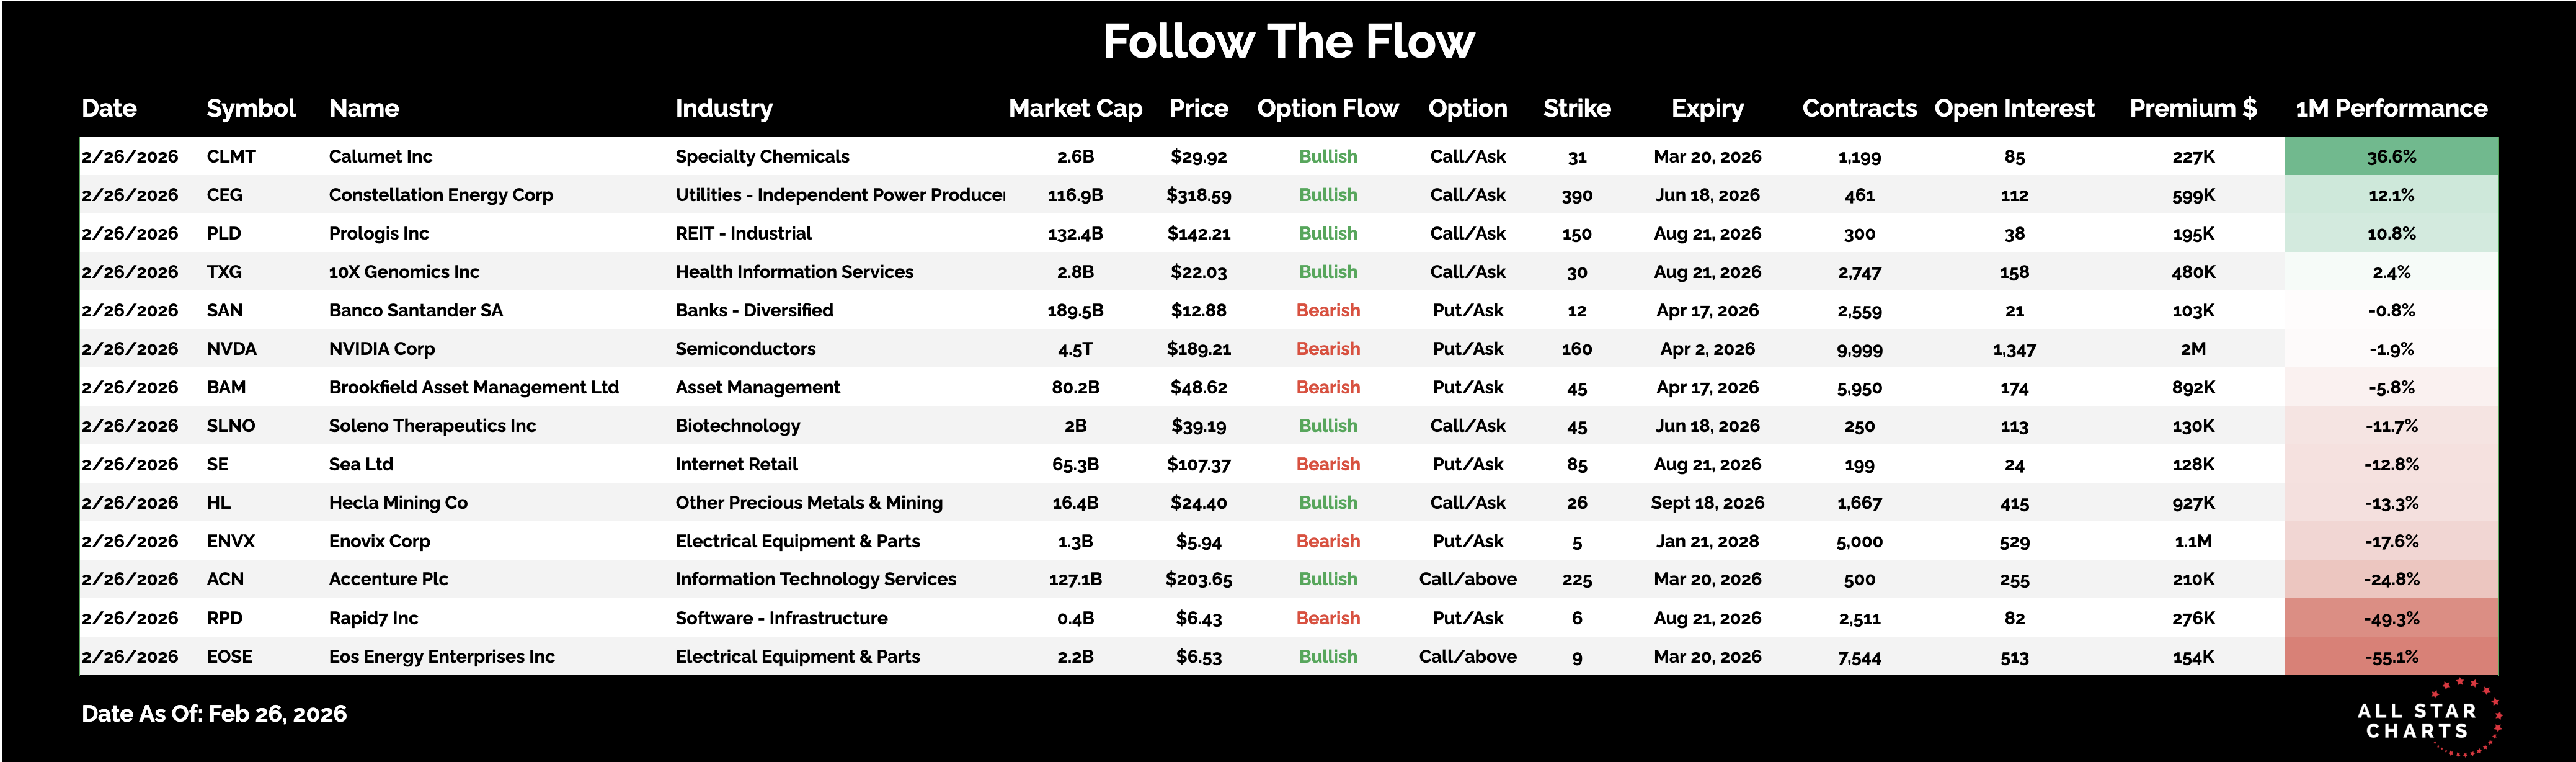Image resolution: width=2576 pixels, height=762 pixels.
Task: Select the 1M Performance column header
Action: (2390, 108)
